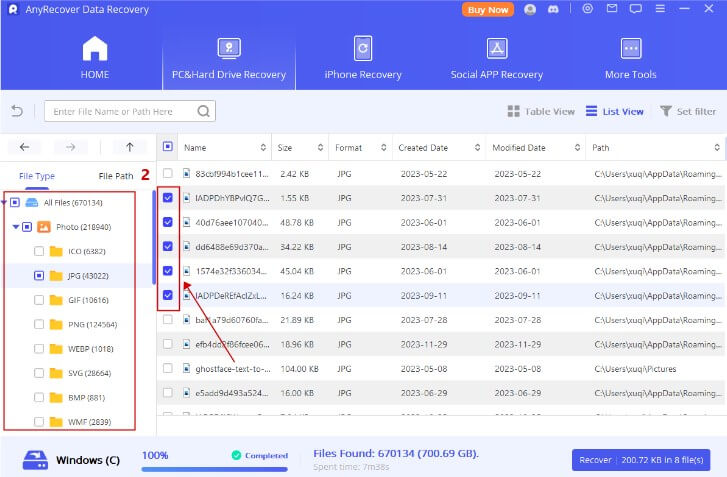
Task: Sort files by Size column arrows
Action: pyautogui.click(x=320, y=147)
